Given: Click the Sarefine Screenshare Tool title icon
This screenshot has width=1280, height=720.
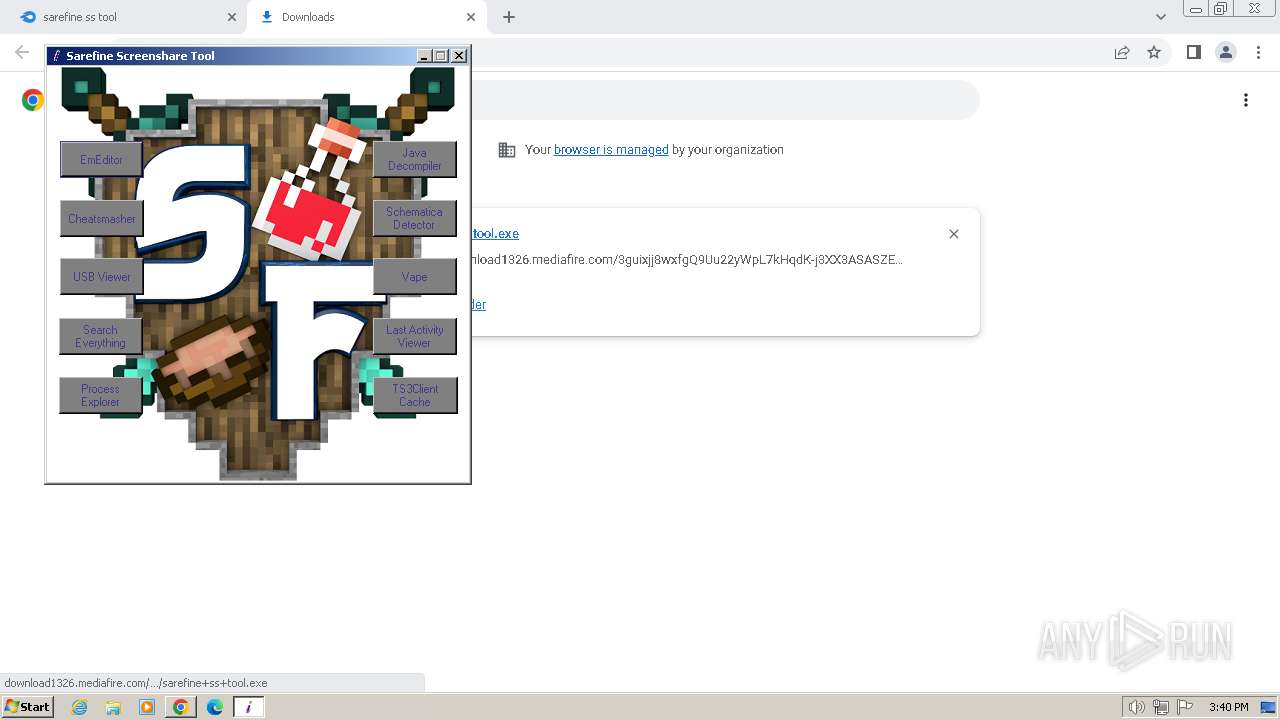Looking at the screenshot, I should [57, 56].
